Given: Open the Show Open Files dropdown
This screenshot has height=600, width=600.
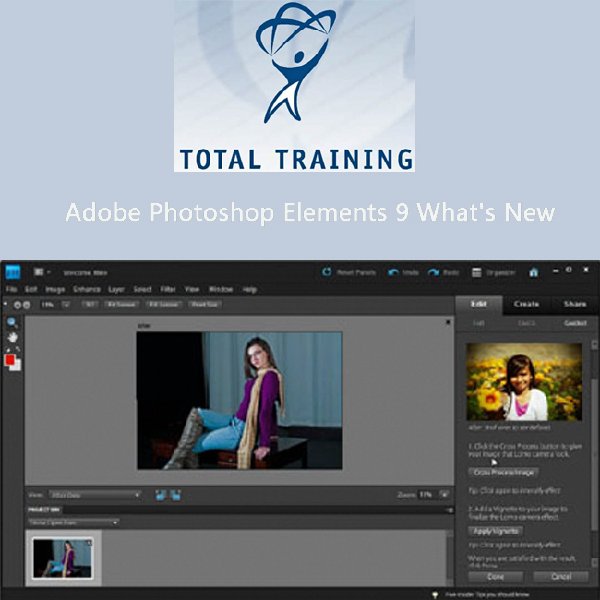Looking at the screenshot, I should click(73, 522).
